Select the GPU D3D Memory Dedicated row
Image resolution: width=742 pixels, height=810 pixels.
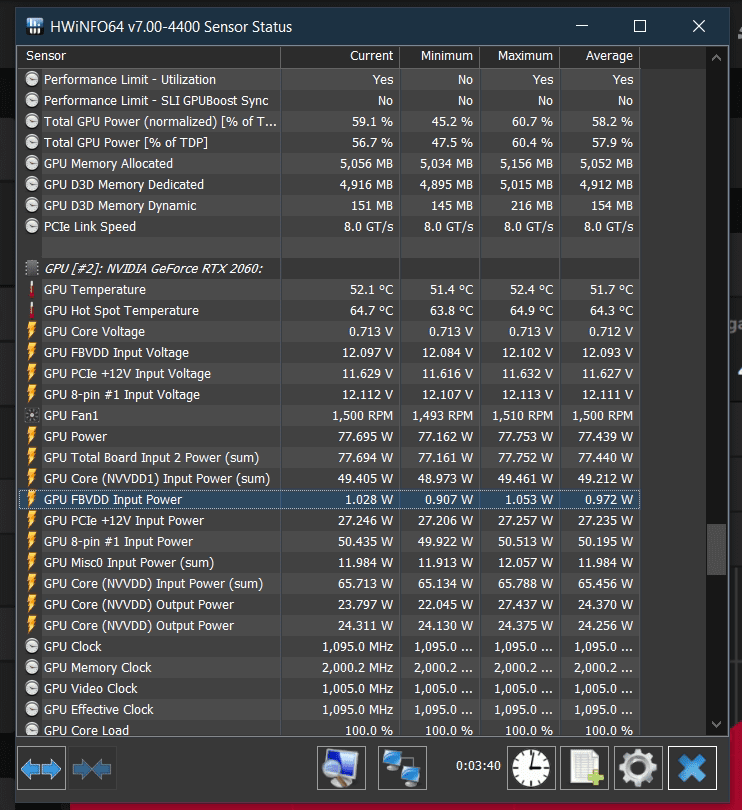tap(329, 184)
